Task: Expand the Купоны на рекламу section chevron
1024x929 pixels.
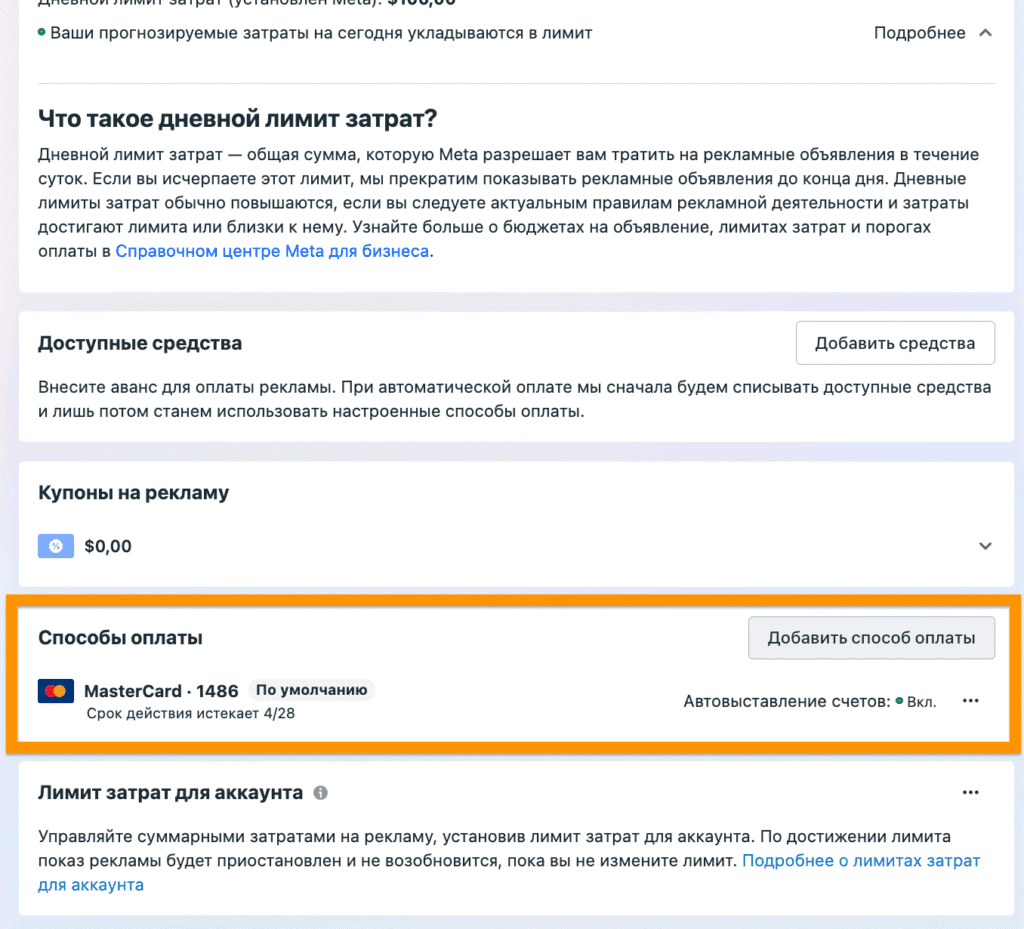Action: pyautogui.click(x=985, y=546)
